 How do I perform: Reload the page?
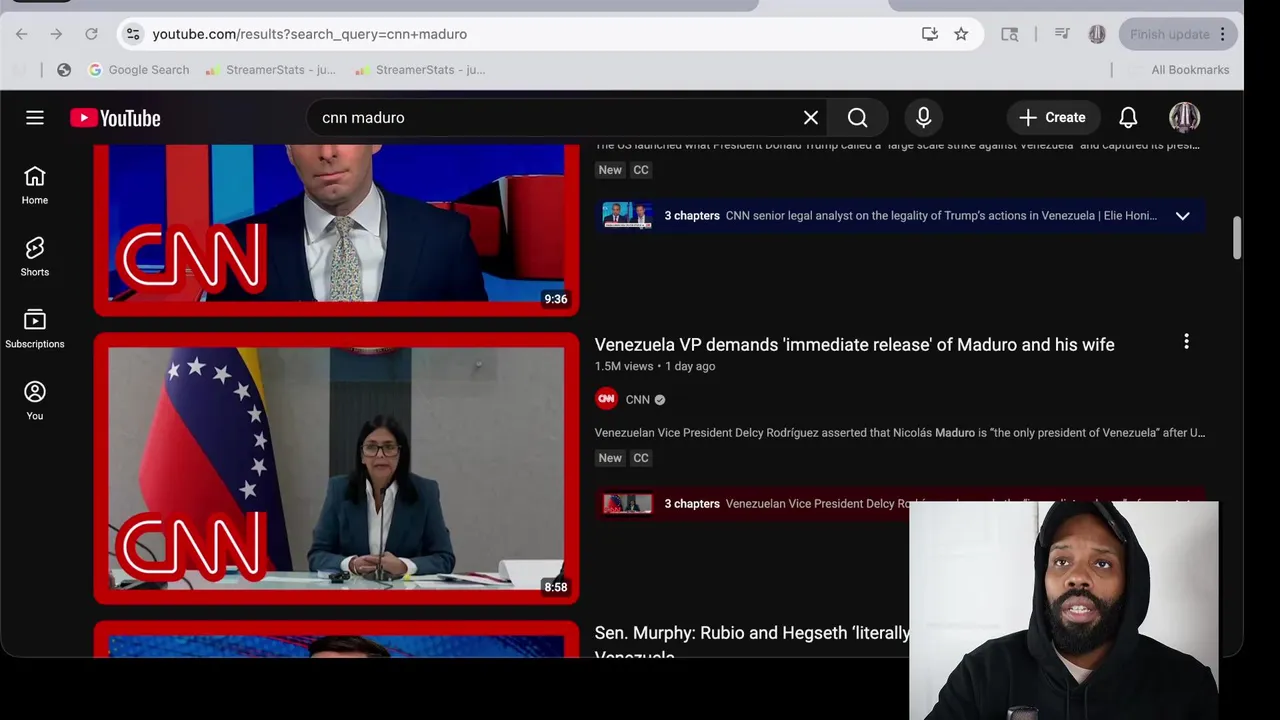(91, 34)
